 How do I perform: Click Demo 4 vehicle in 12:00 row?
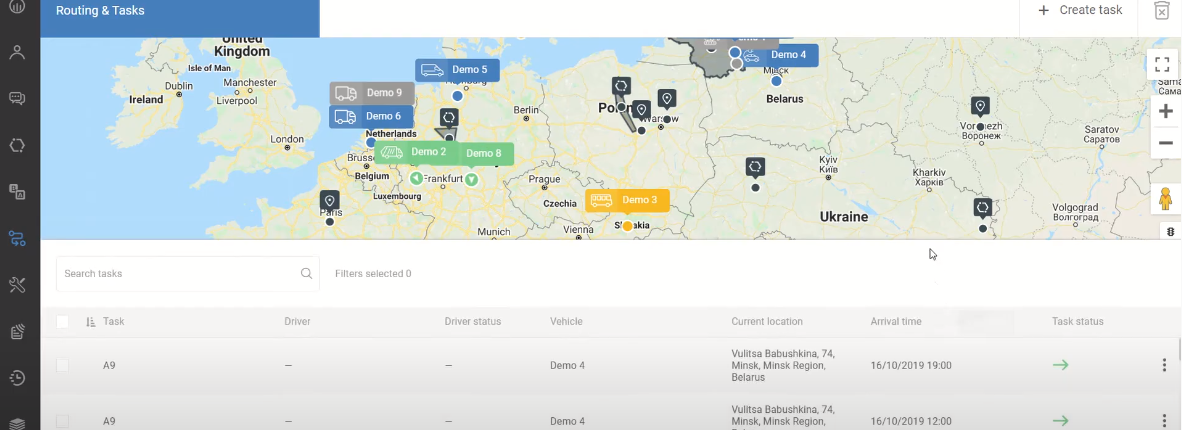(568, 422)
